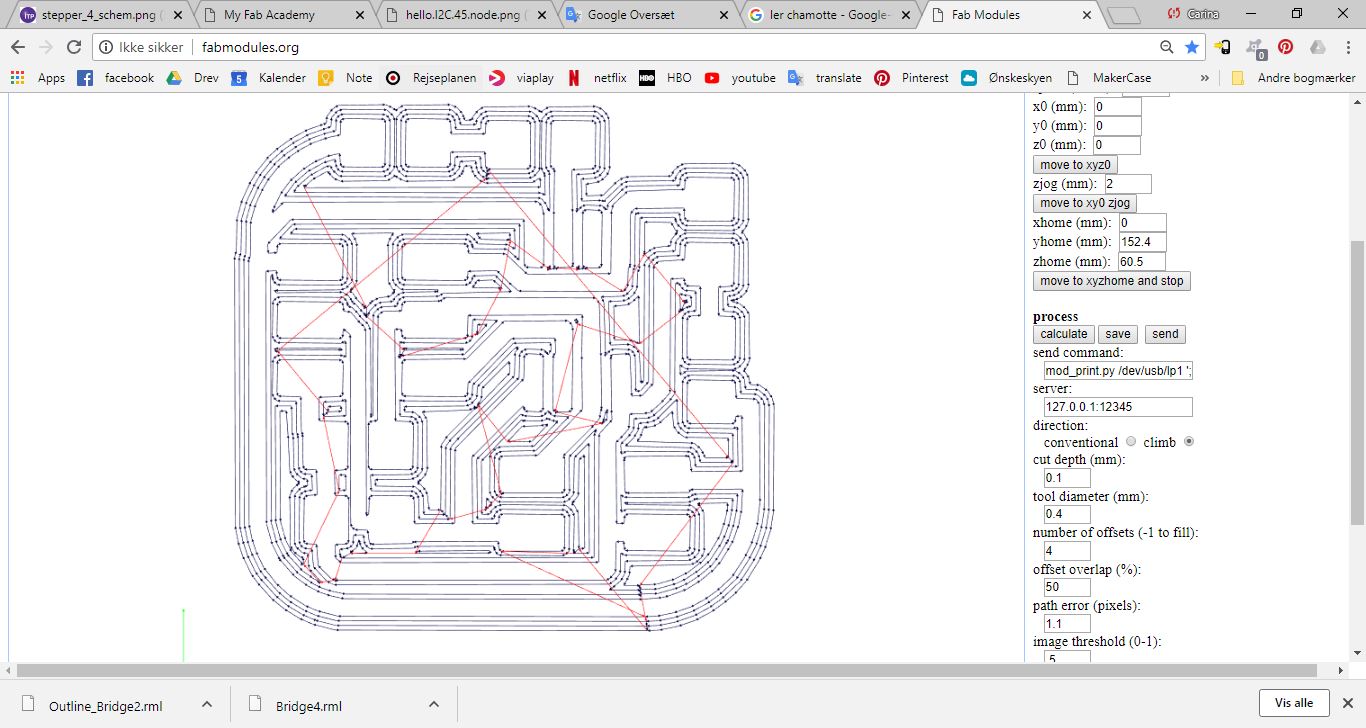This screenshot has width=1366, height=728.
Task: Click the Google Drive extension icon
Action: pyautogui.click(x=1318, y=47)
